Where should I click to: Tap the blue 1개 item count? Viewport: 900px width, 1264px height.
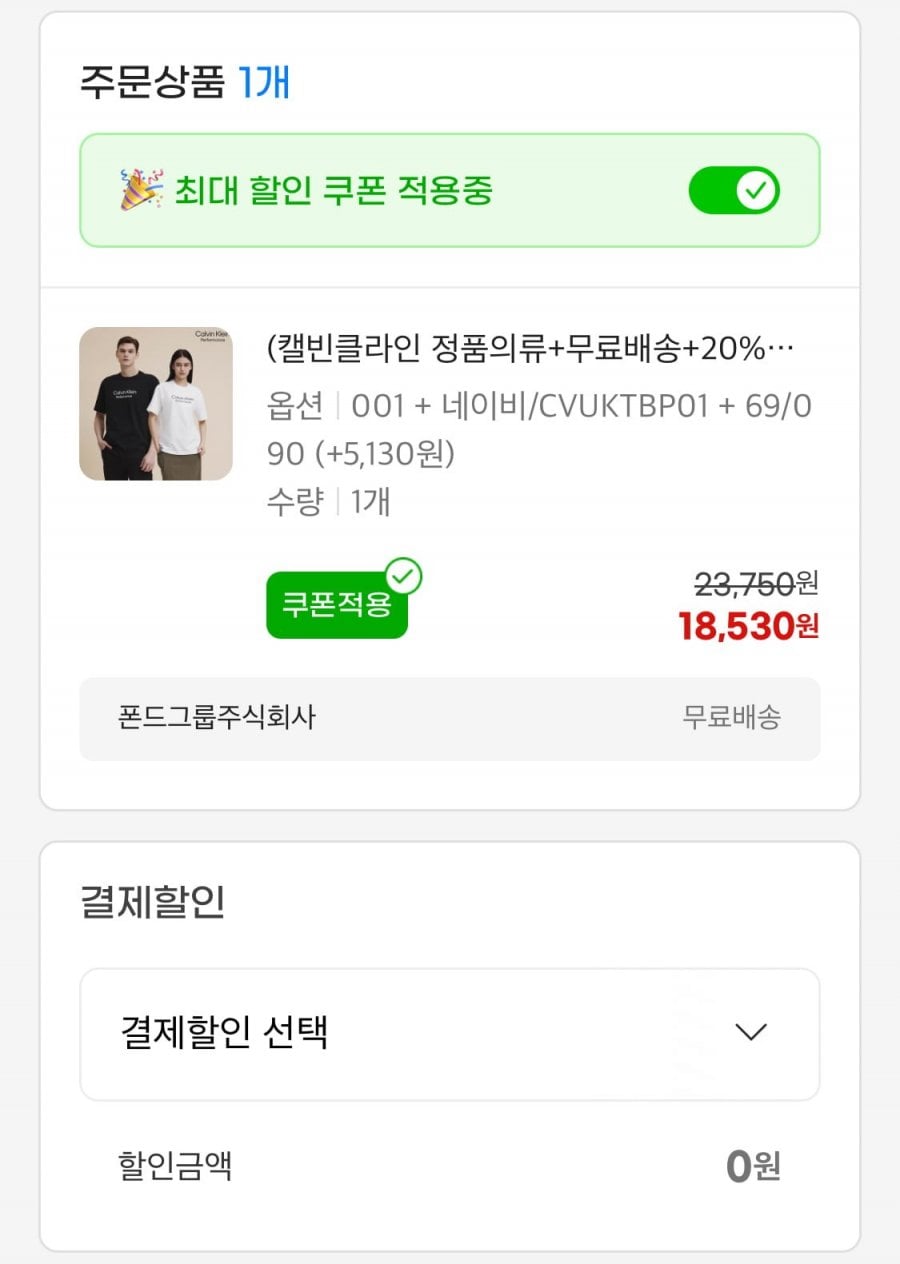264,82
